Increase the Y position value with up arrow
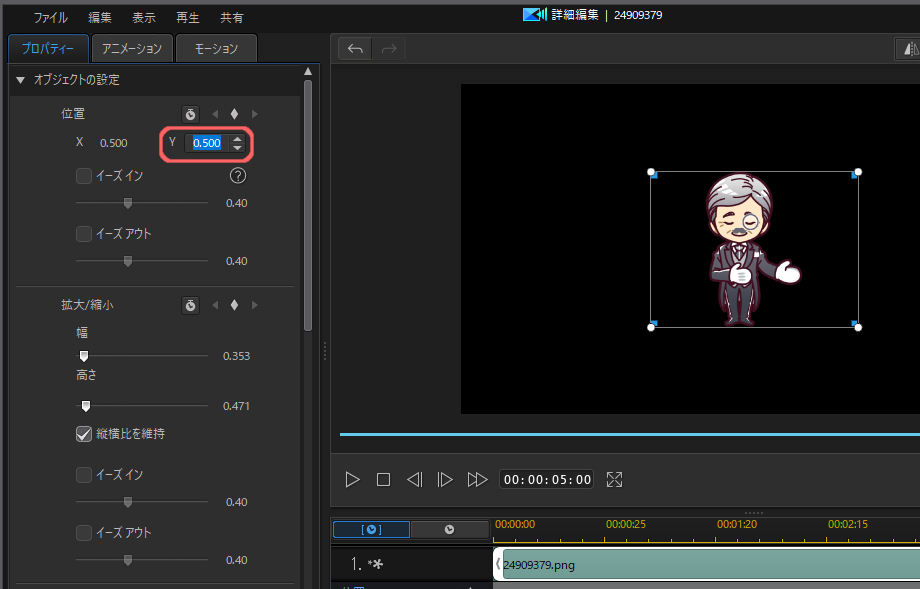 pyautogui.click(x=237, y=138)
